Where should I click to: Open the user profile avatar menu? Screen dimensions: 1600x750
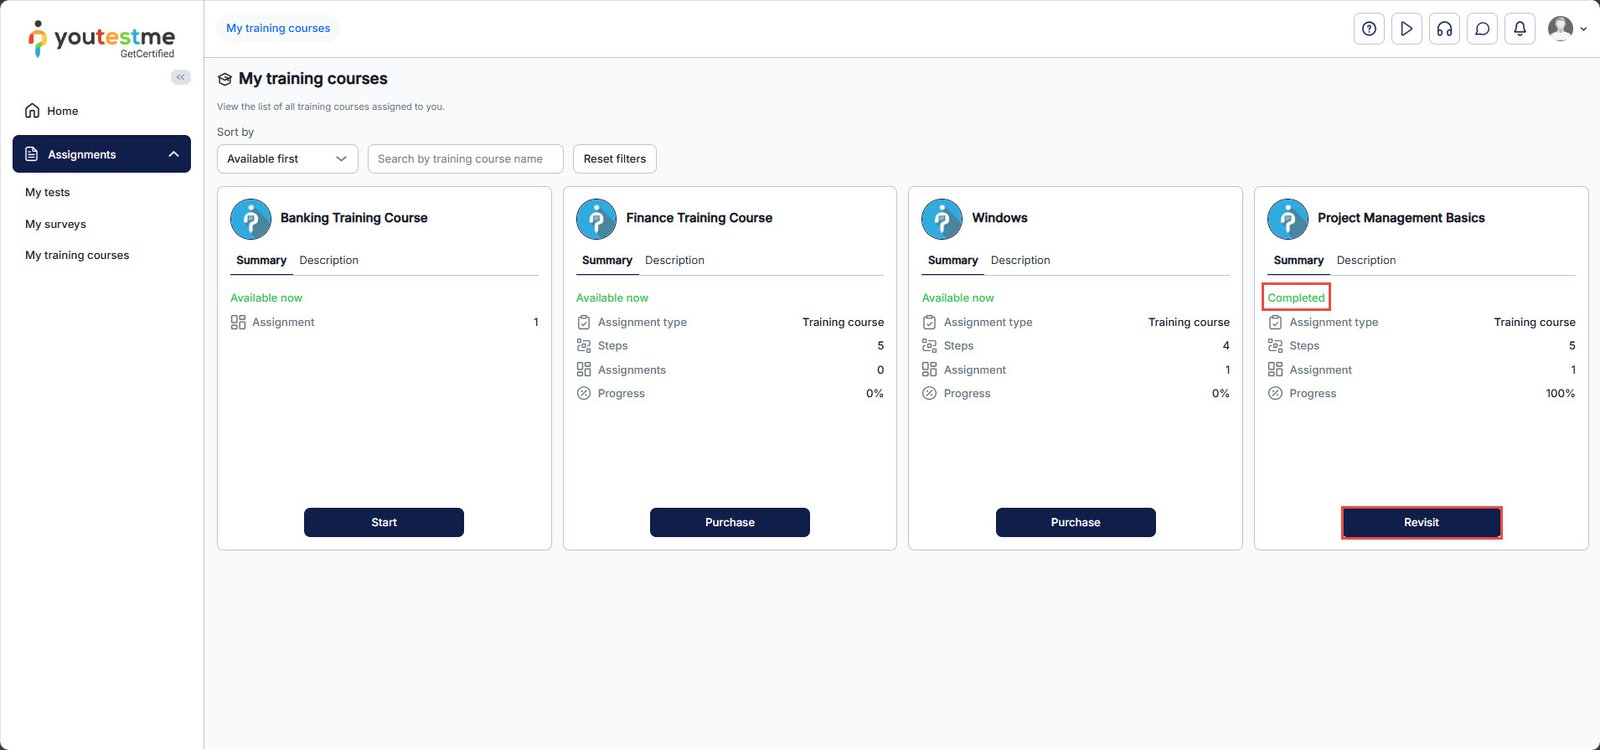click(x=1565, y=29)
